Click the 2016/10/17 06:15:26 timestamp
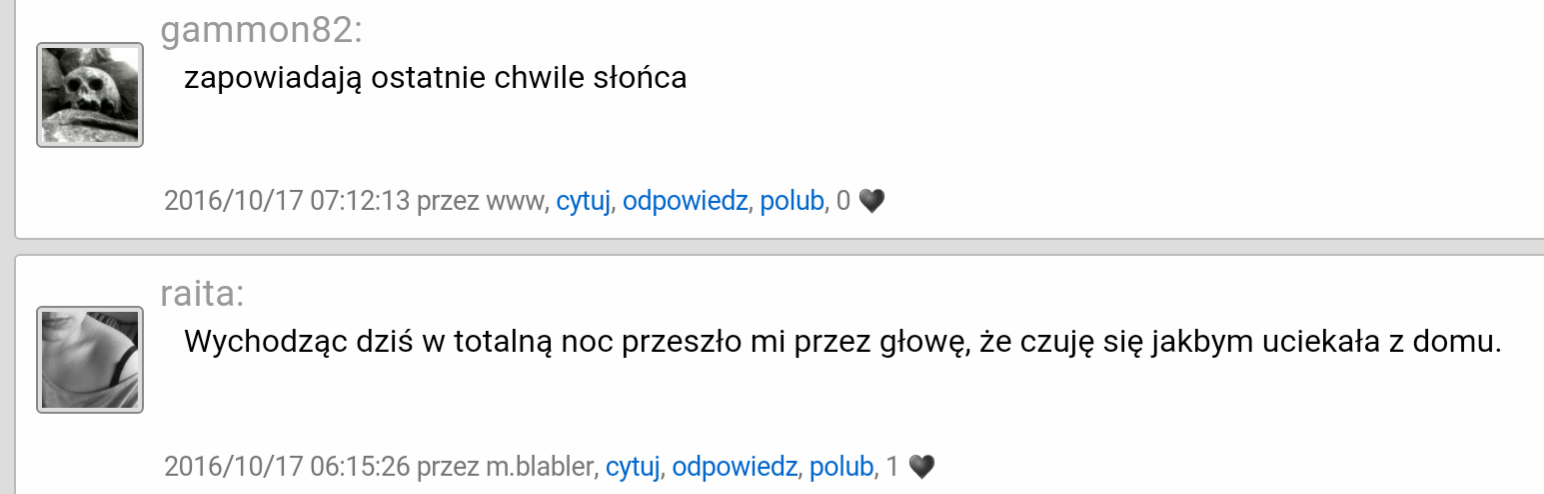The height and width of the screenshot is (494, 1544). tap(287, 466)
